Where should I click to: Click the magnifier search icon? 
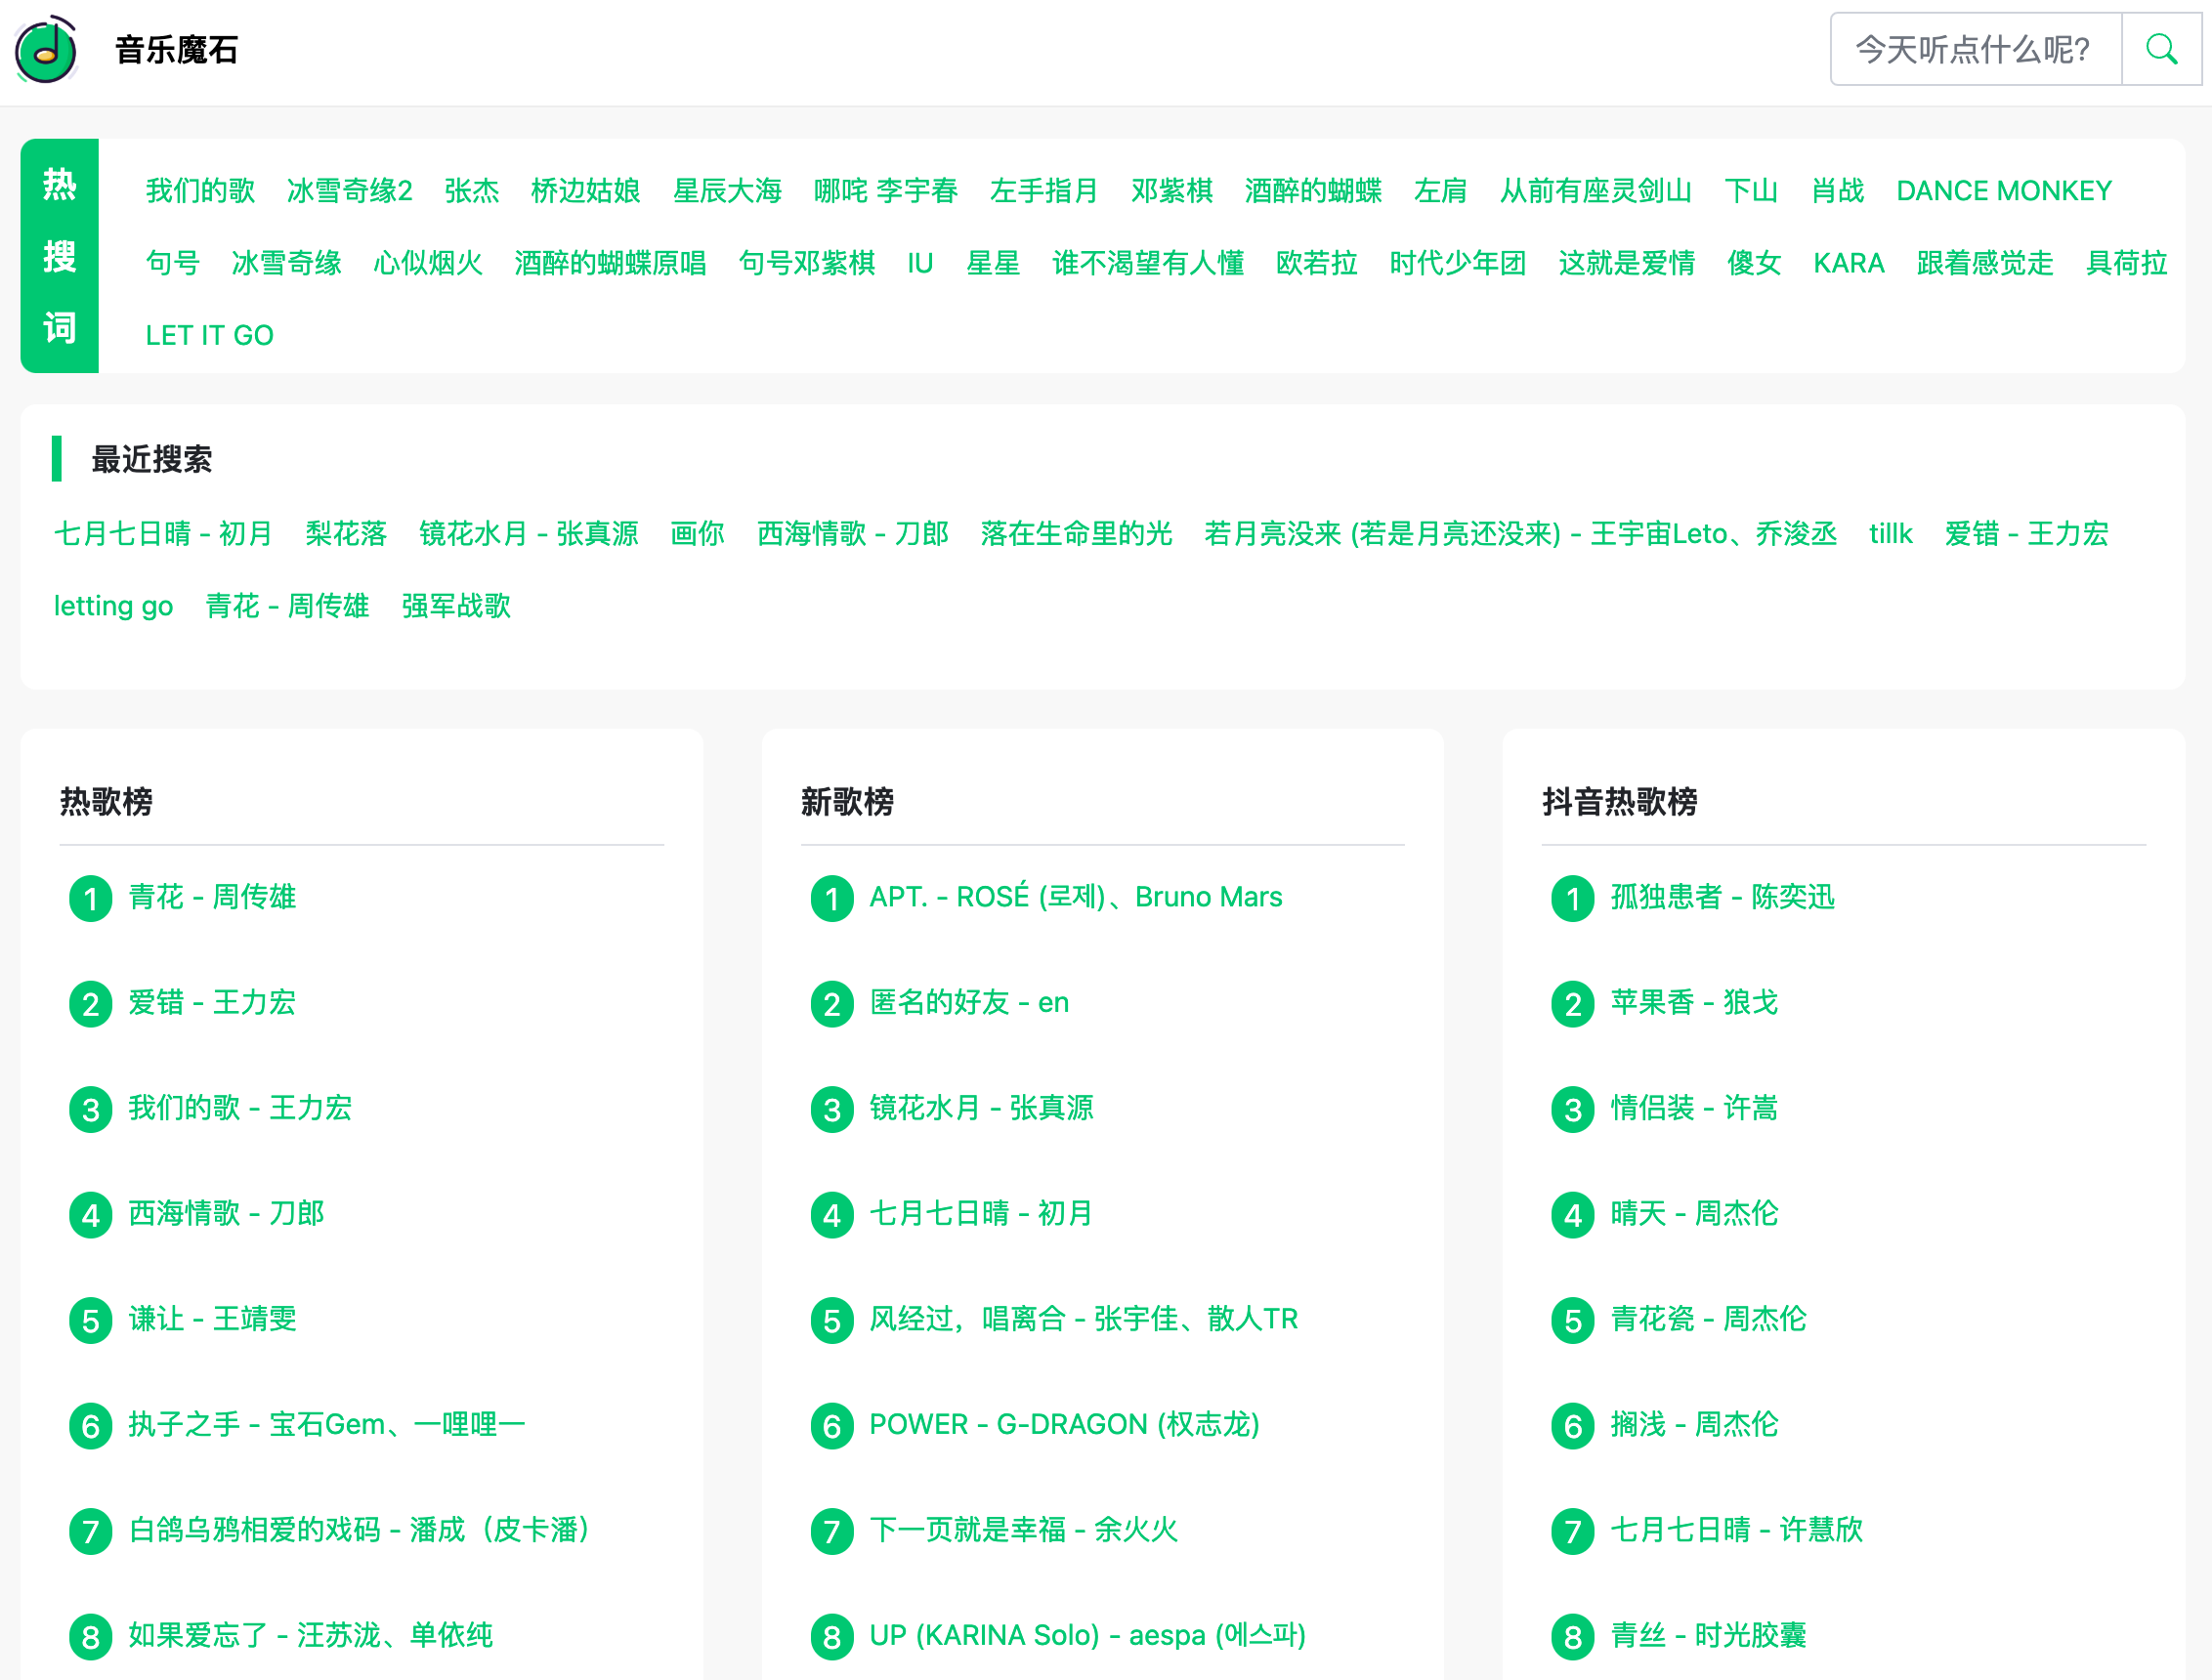click(x=2161, y=49)
